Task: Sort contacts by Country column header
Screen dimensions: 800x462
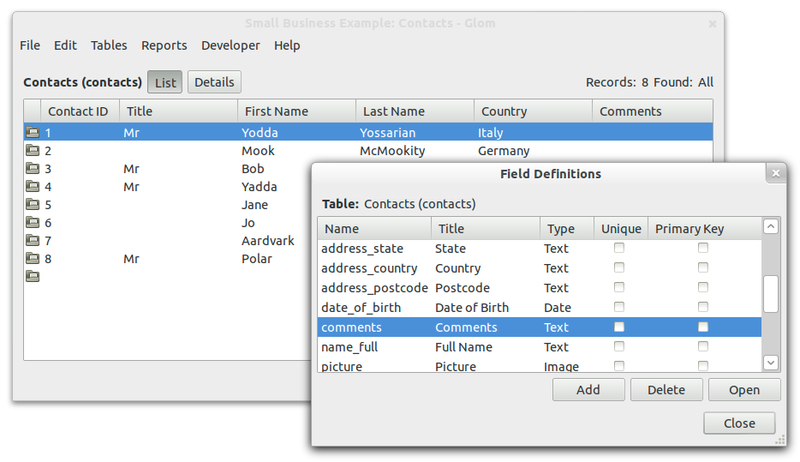Action: click(x=533, y=111)
